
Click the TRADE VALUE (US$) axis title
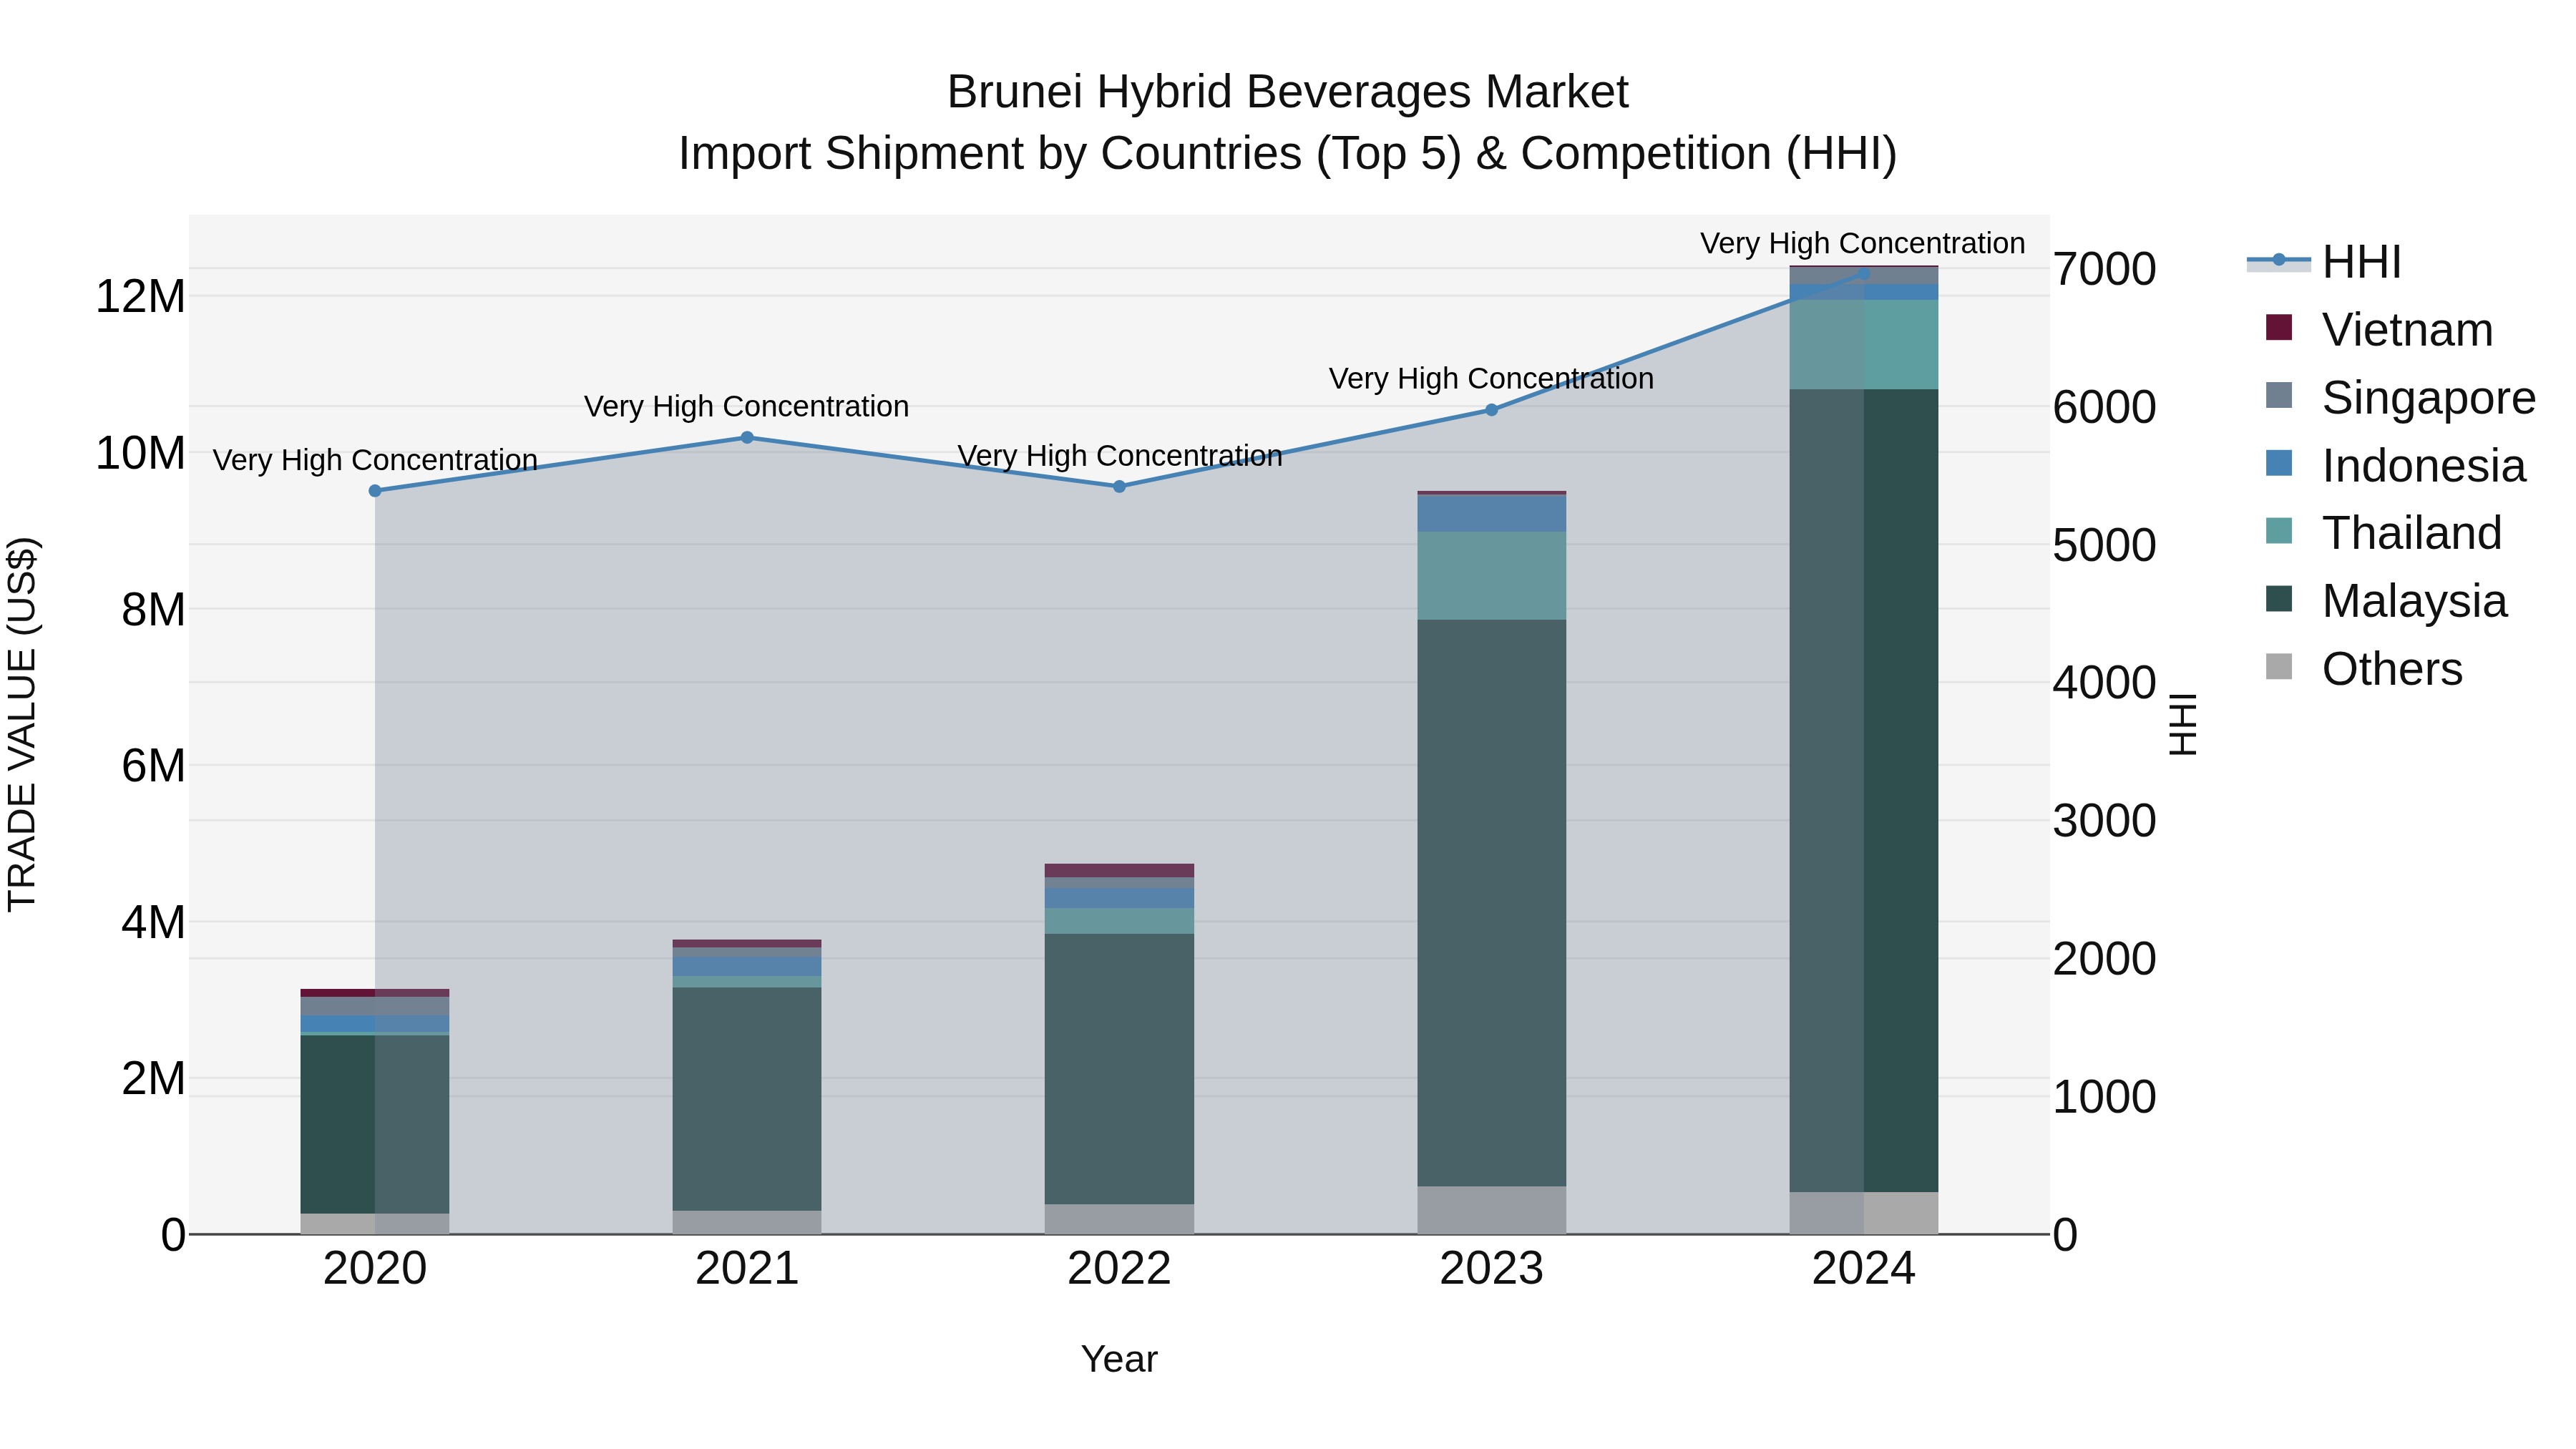22,724
